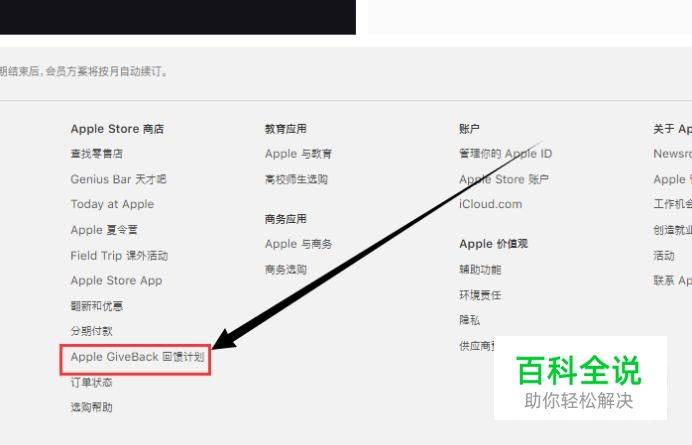Screen dimensions: 692x445
Task: Visit Field Trip 课外活动 page
Action: [119, 256]
